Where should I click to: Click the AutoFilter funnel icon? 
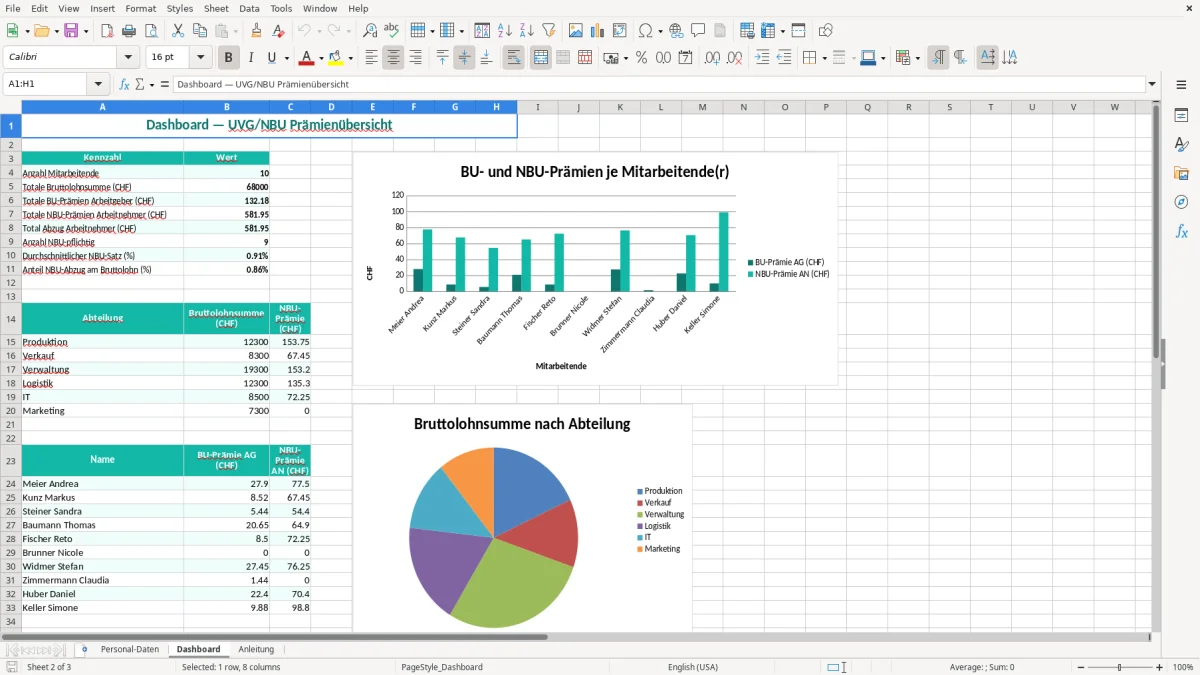tap(548, 31)
